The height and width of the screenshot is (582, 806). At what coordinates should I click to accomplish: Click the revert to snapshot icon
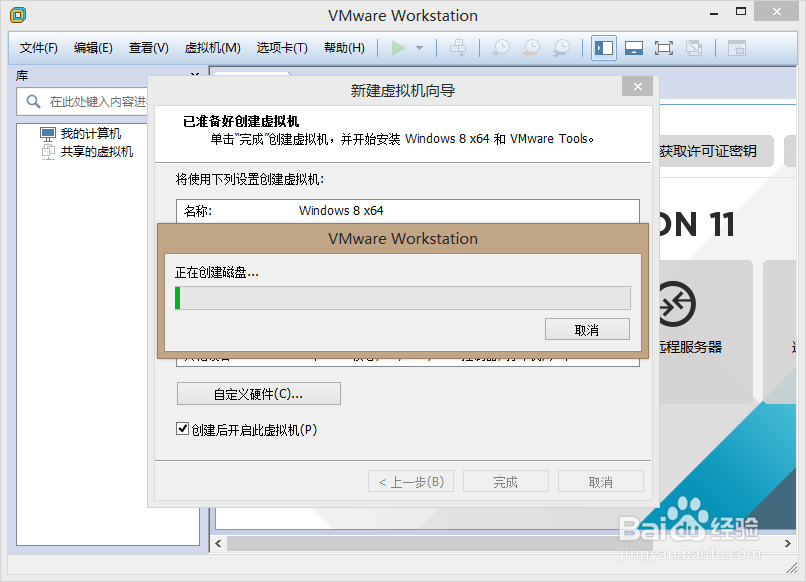click(531, 48)
